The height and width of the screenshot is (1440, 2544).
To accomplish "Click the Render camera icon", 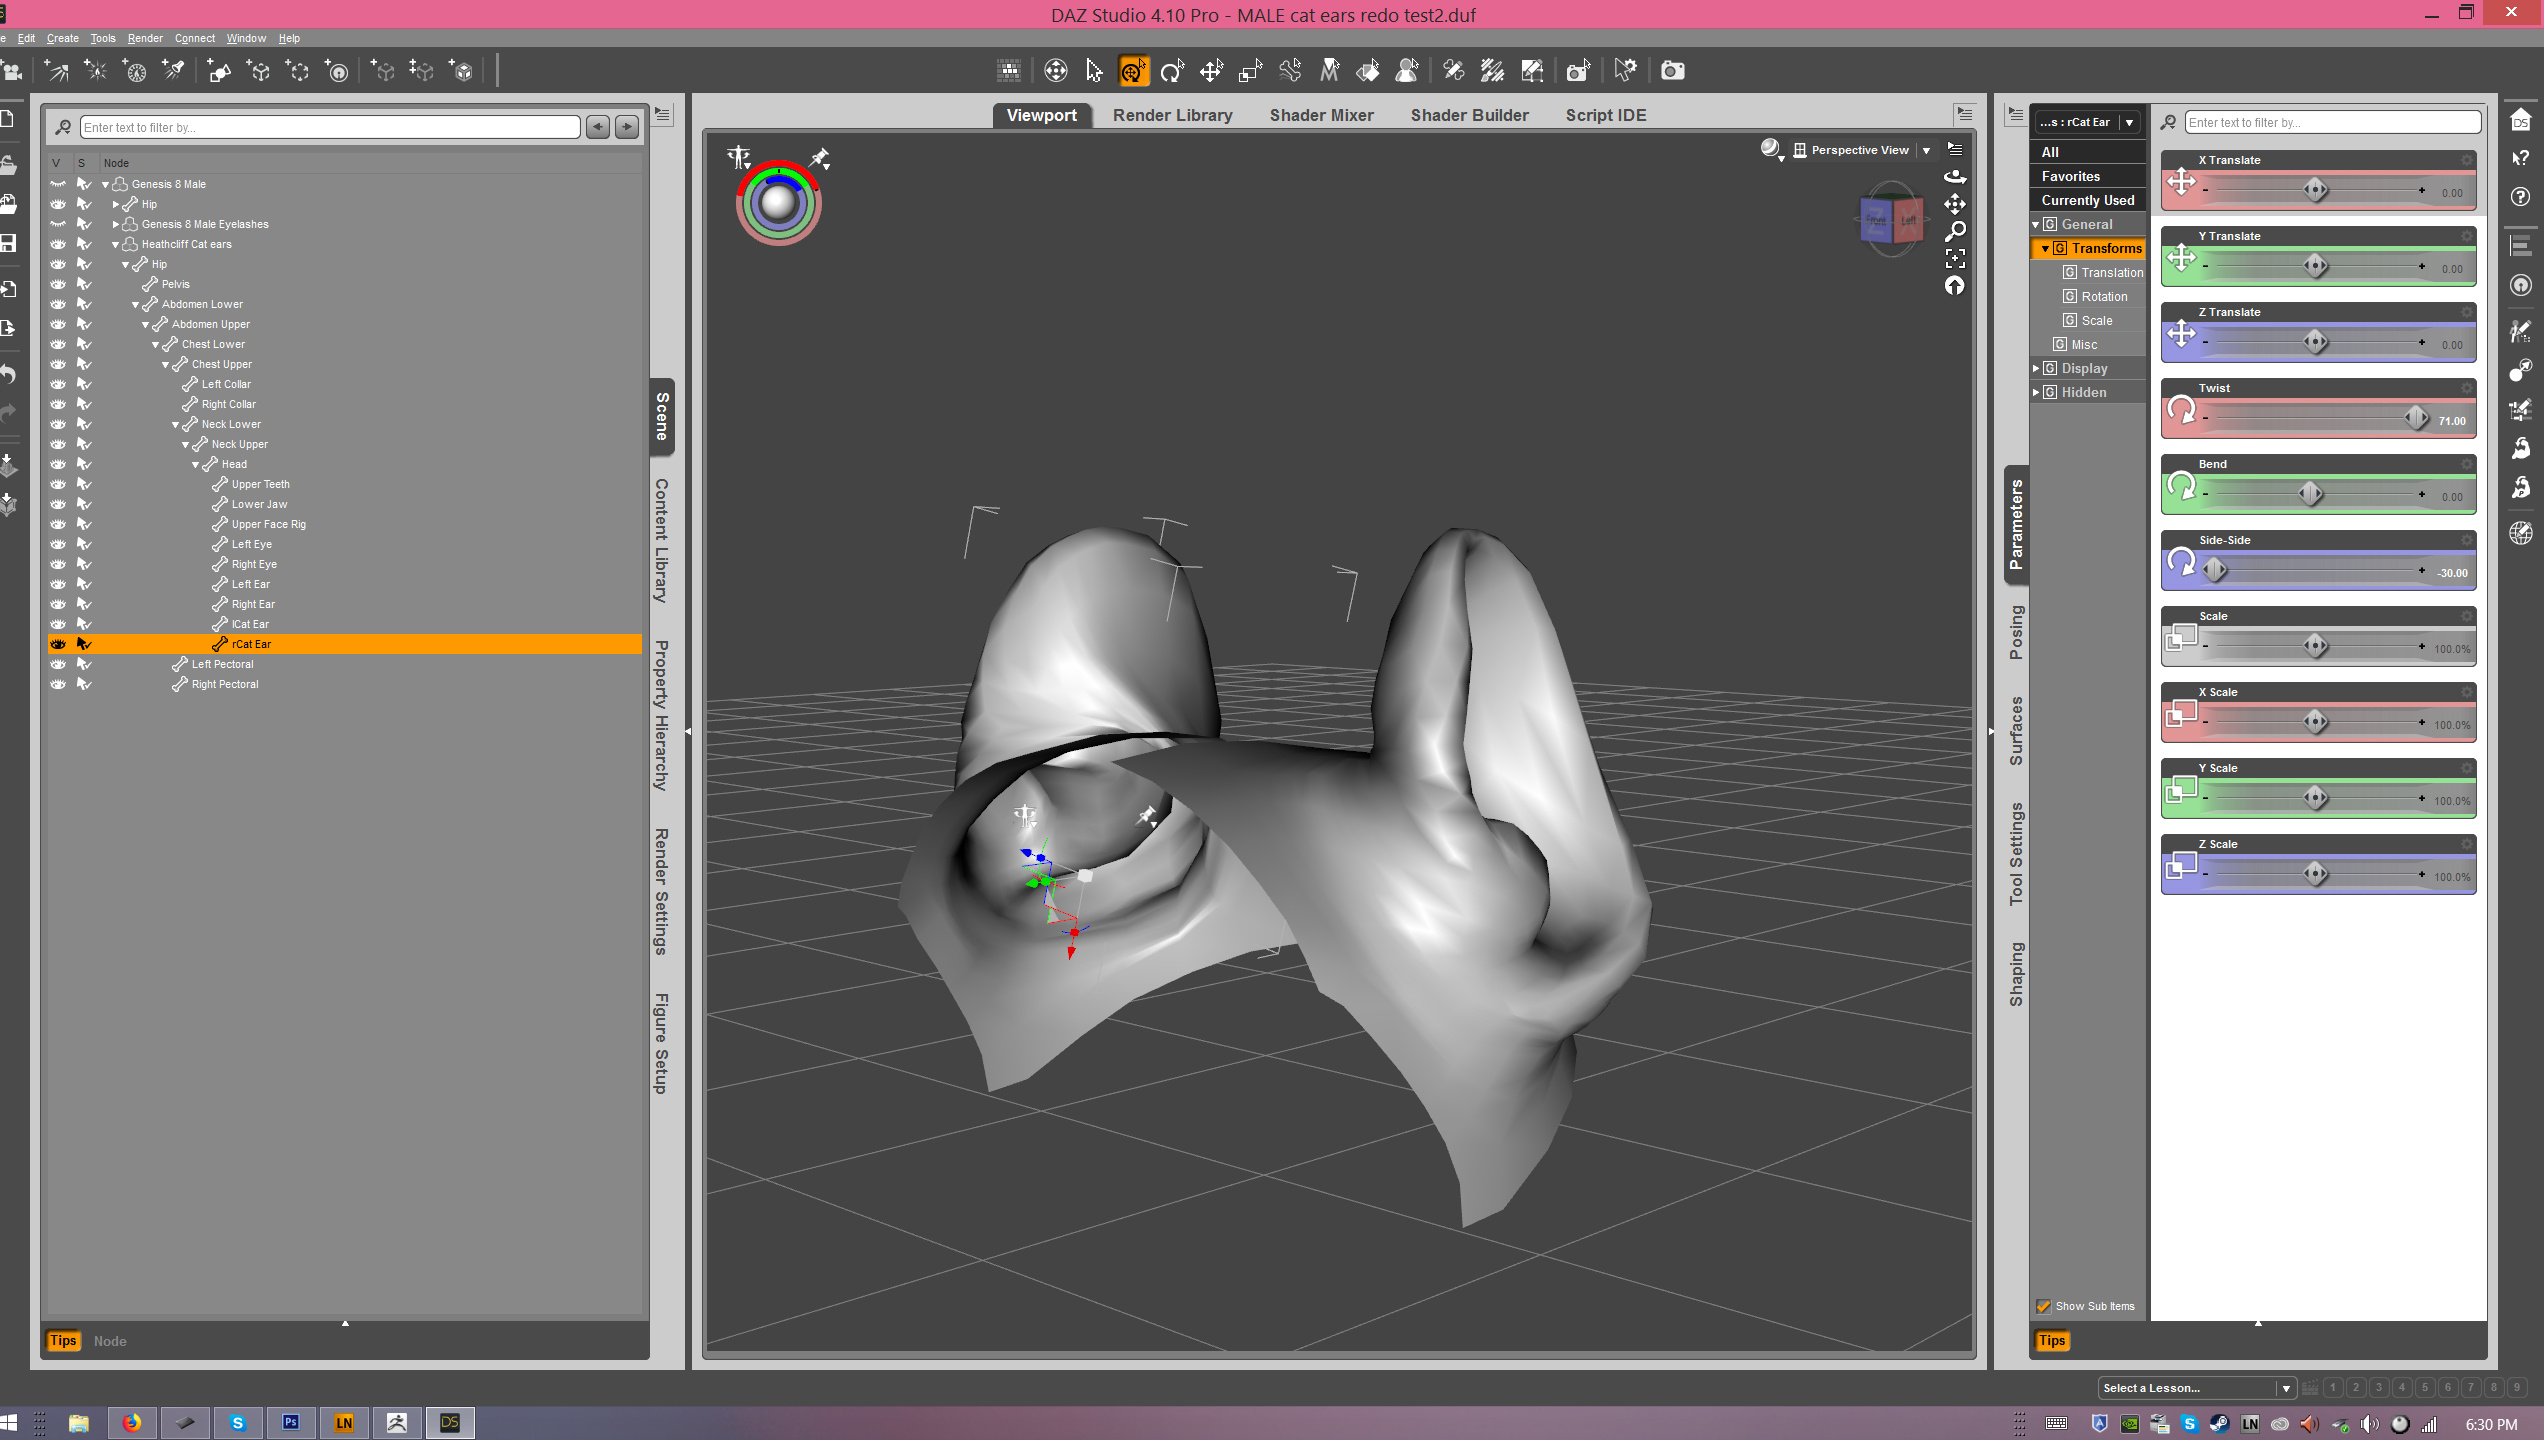I will tap(1672, 71).
